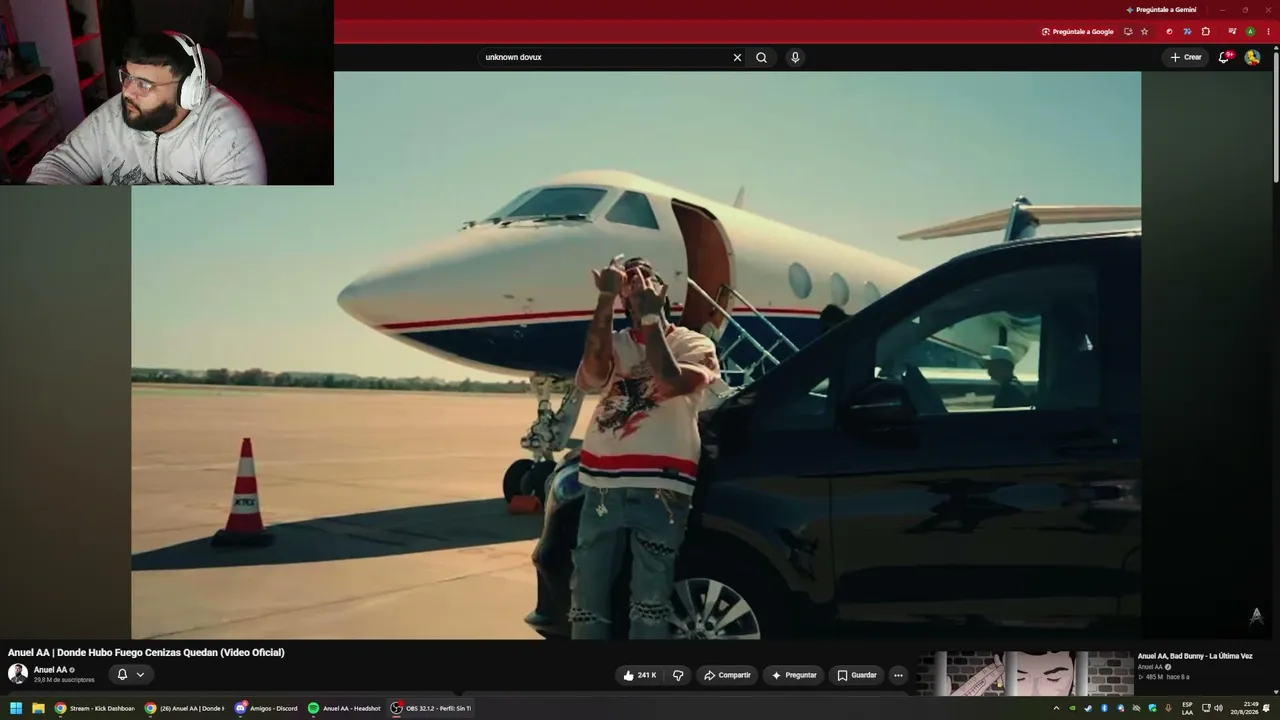This screenshot has height=720, width=1280.
Task: Click the Preguntar button below the video
Action: [794, 675]
